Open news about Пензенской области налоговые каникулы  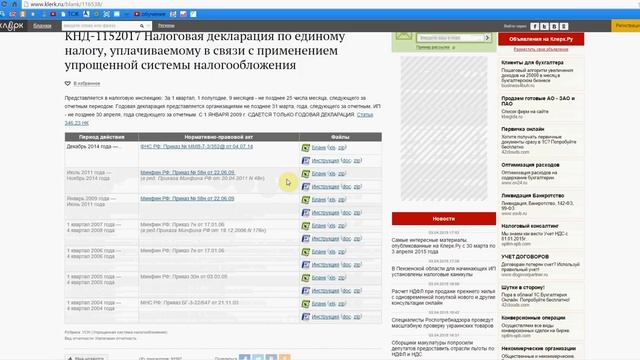(x=444, y=271)
